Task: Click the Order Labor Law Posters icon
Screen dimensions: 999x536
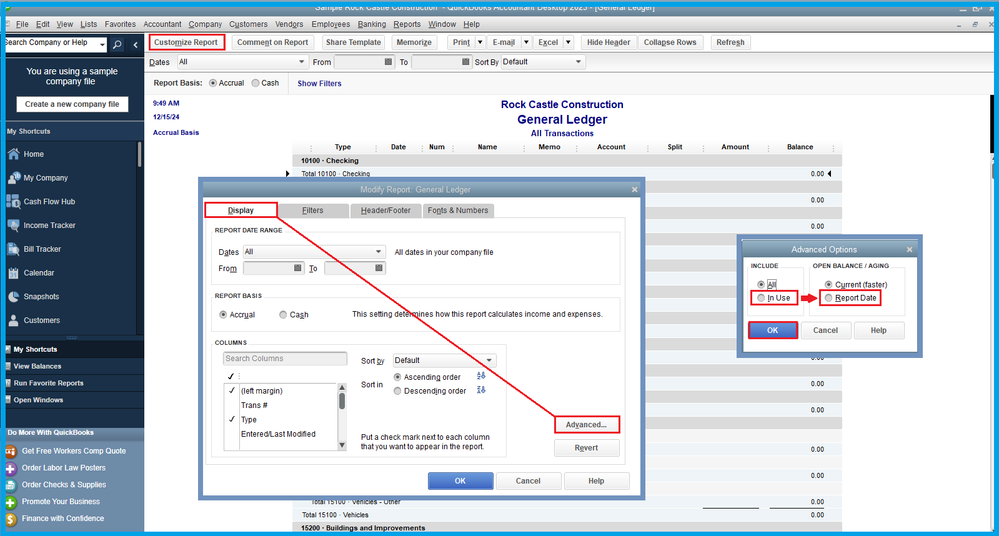Action: click(x=11, y=468)
